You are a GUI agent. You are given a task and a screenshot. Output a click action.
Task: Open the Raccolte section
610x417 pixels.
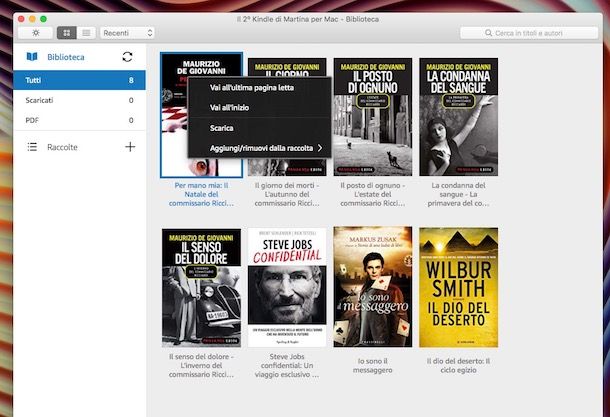click(62, 147)
